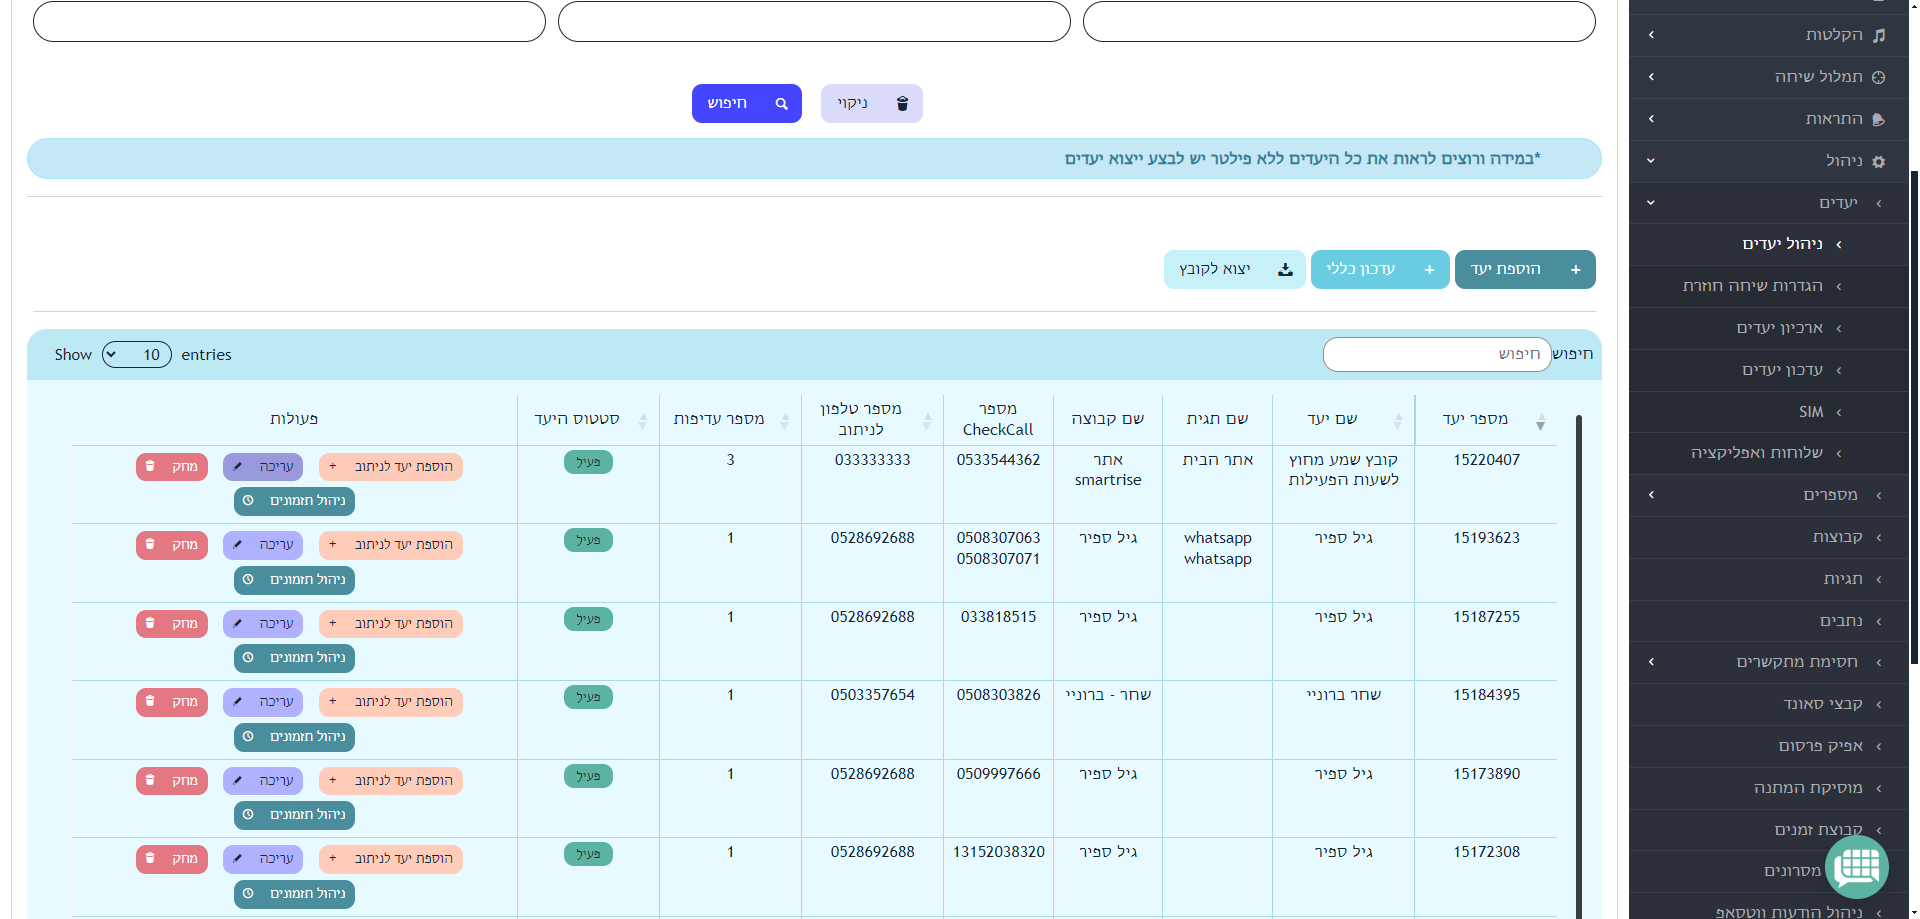Collapse the ניהול sidebar section
Image resolution: width=1920 pixels, height=919 pixels.
click(x=1768, y=161)
